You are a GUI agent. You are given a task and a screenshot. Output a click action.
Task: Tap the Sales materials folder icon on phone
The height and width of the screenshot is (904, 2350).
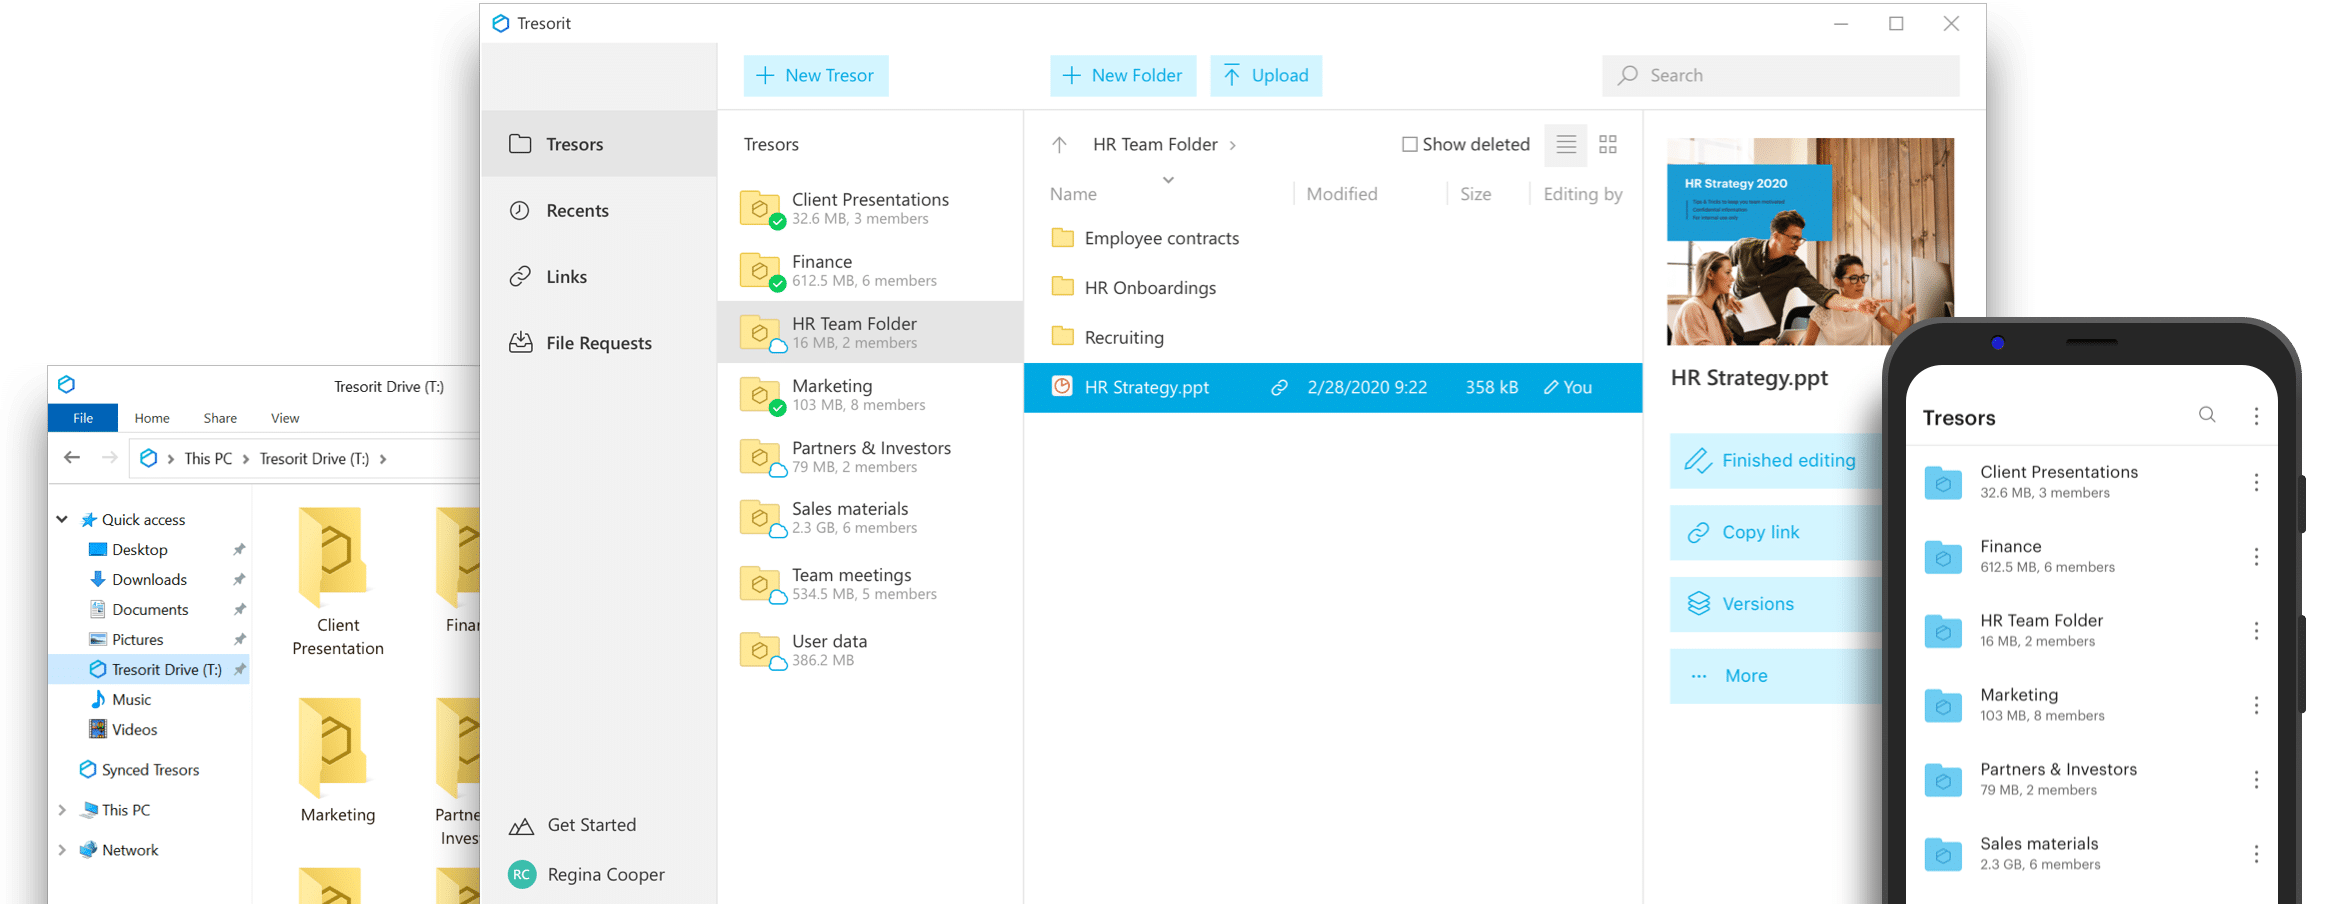pyautogui.click(x=1943, y=854)
